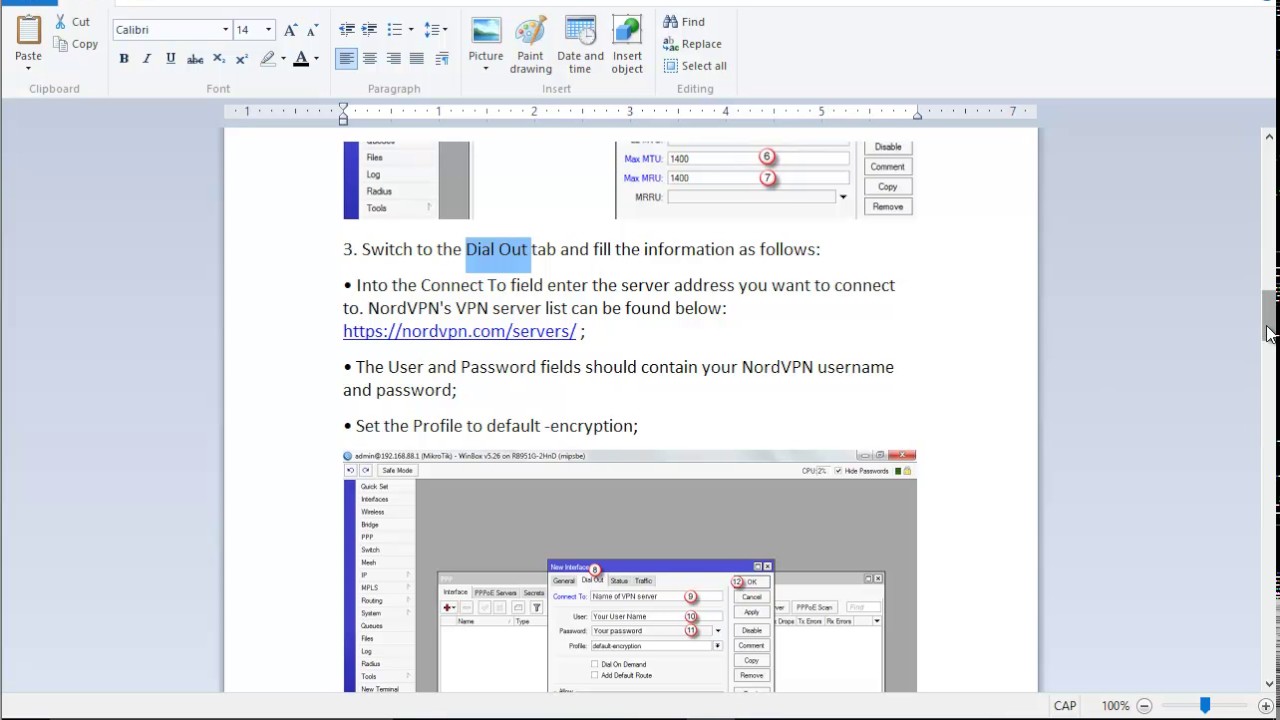Open the Calibri font family dropdown

click(x=225, y=30)
